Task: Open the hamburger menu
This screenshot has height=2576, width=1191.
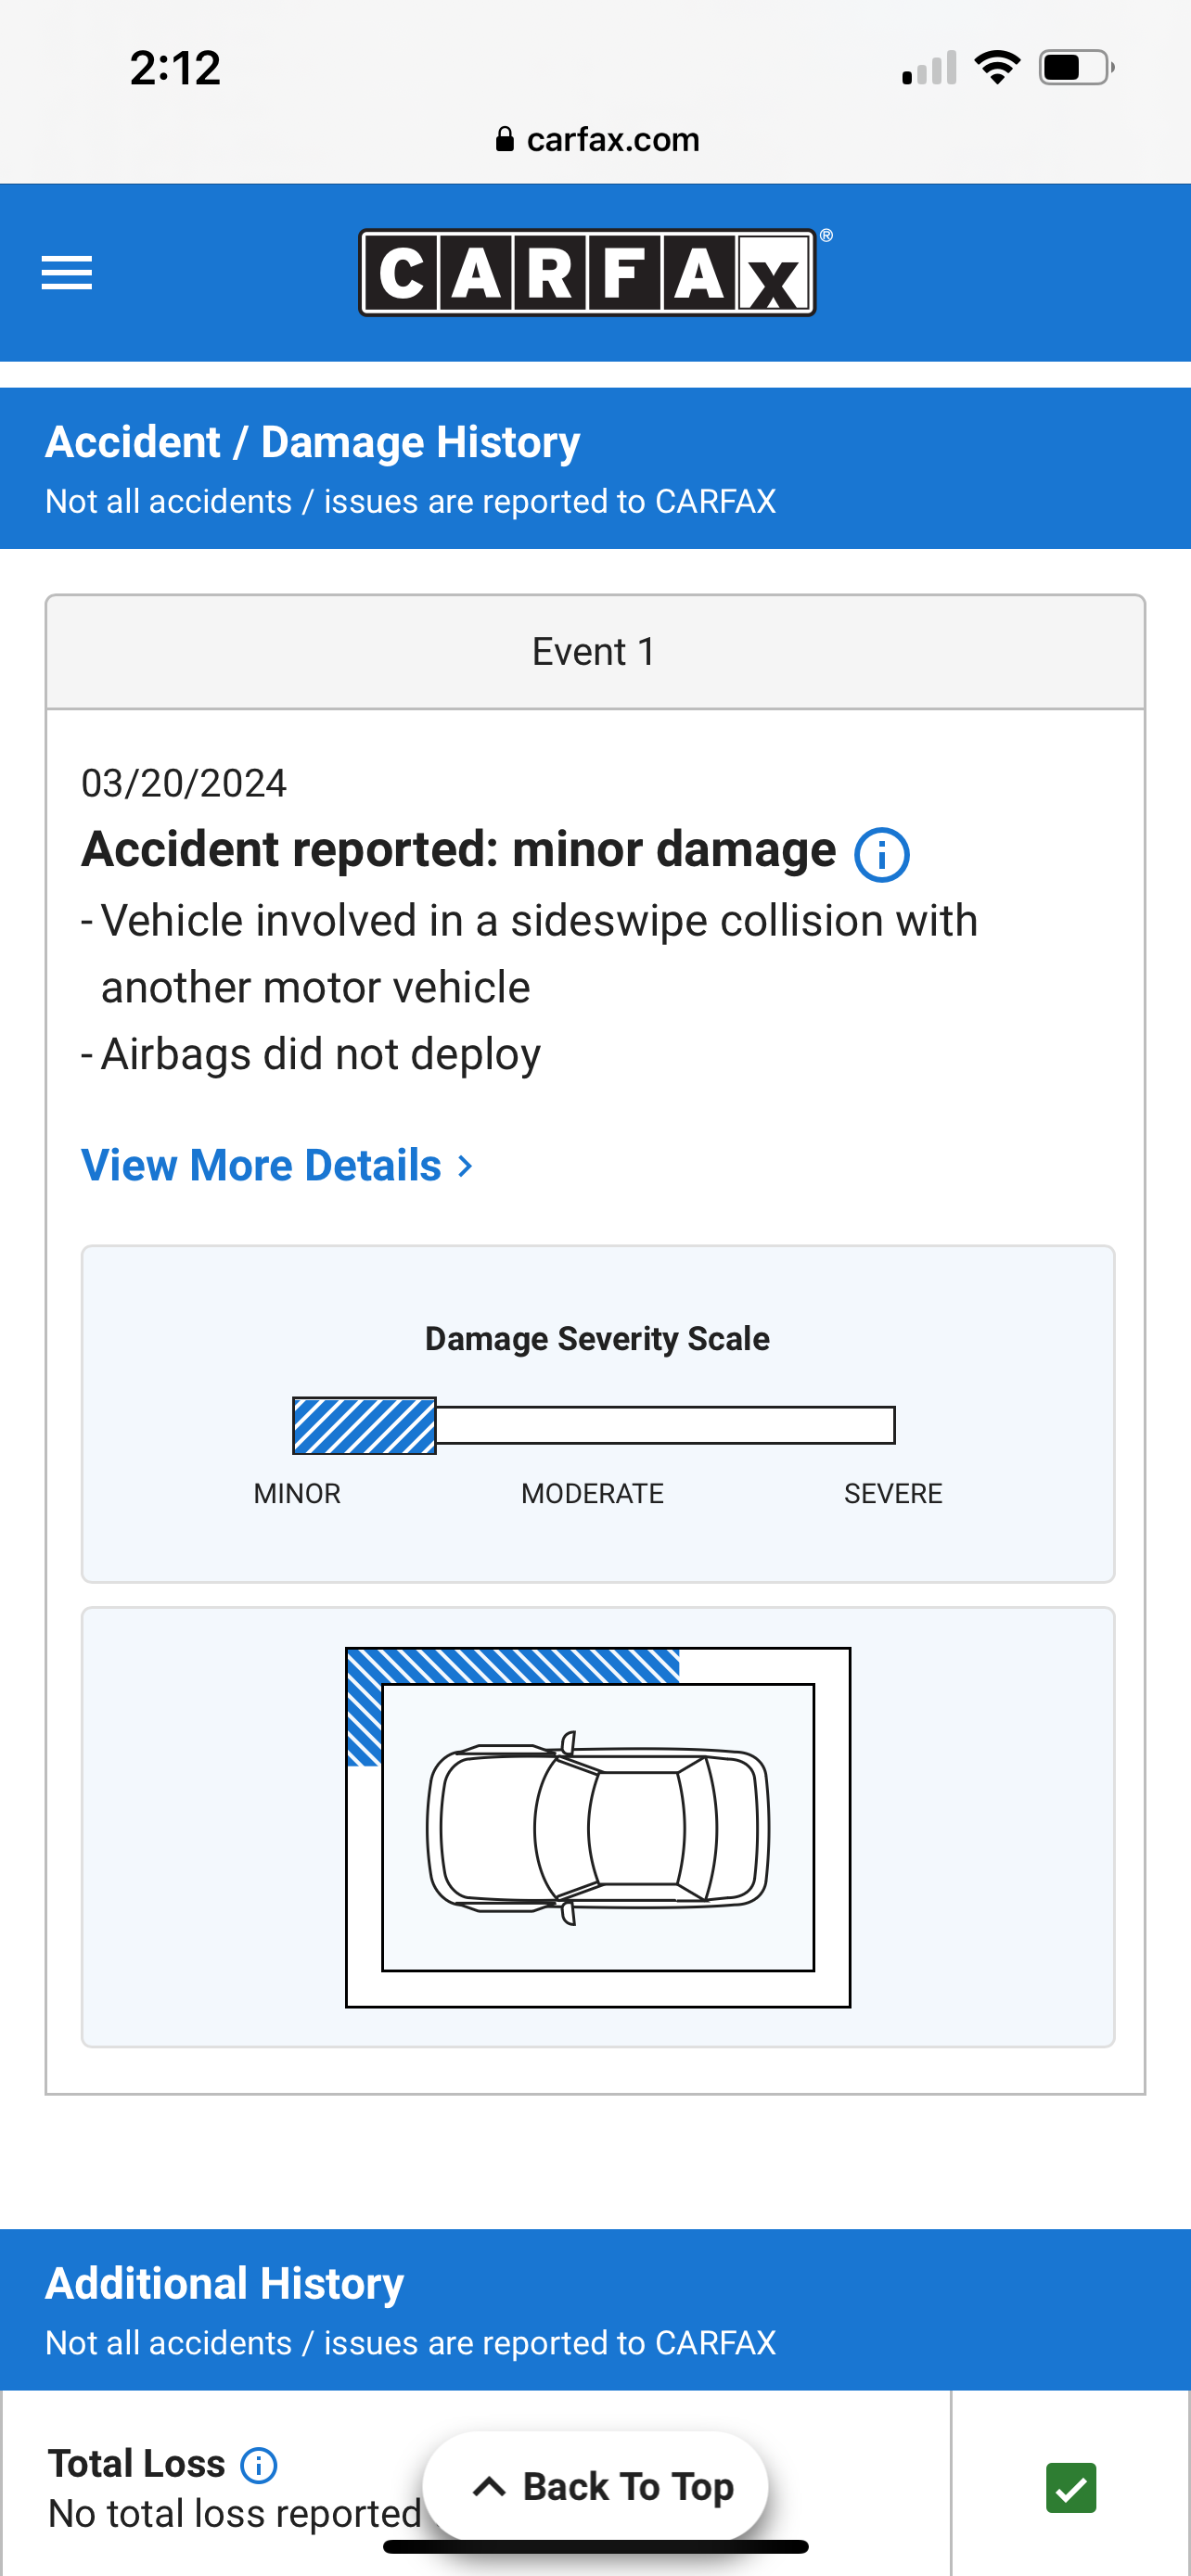Action: click(67, 272)
